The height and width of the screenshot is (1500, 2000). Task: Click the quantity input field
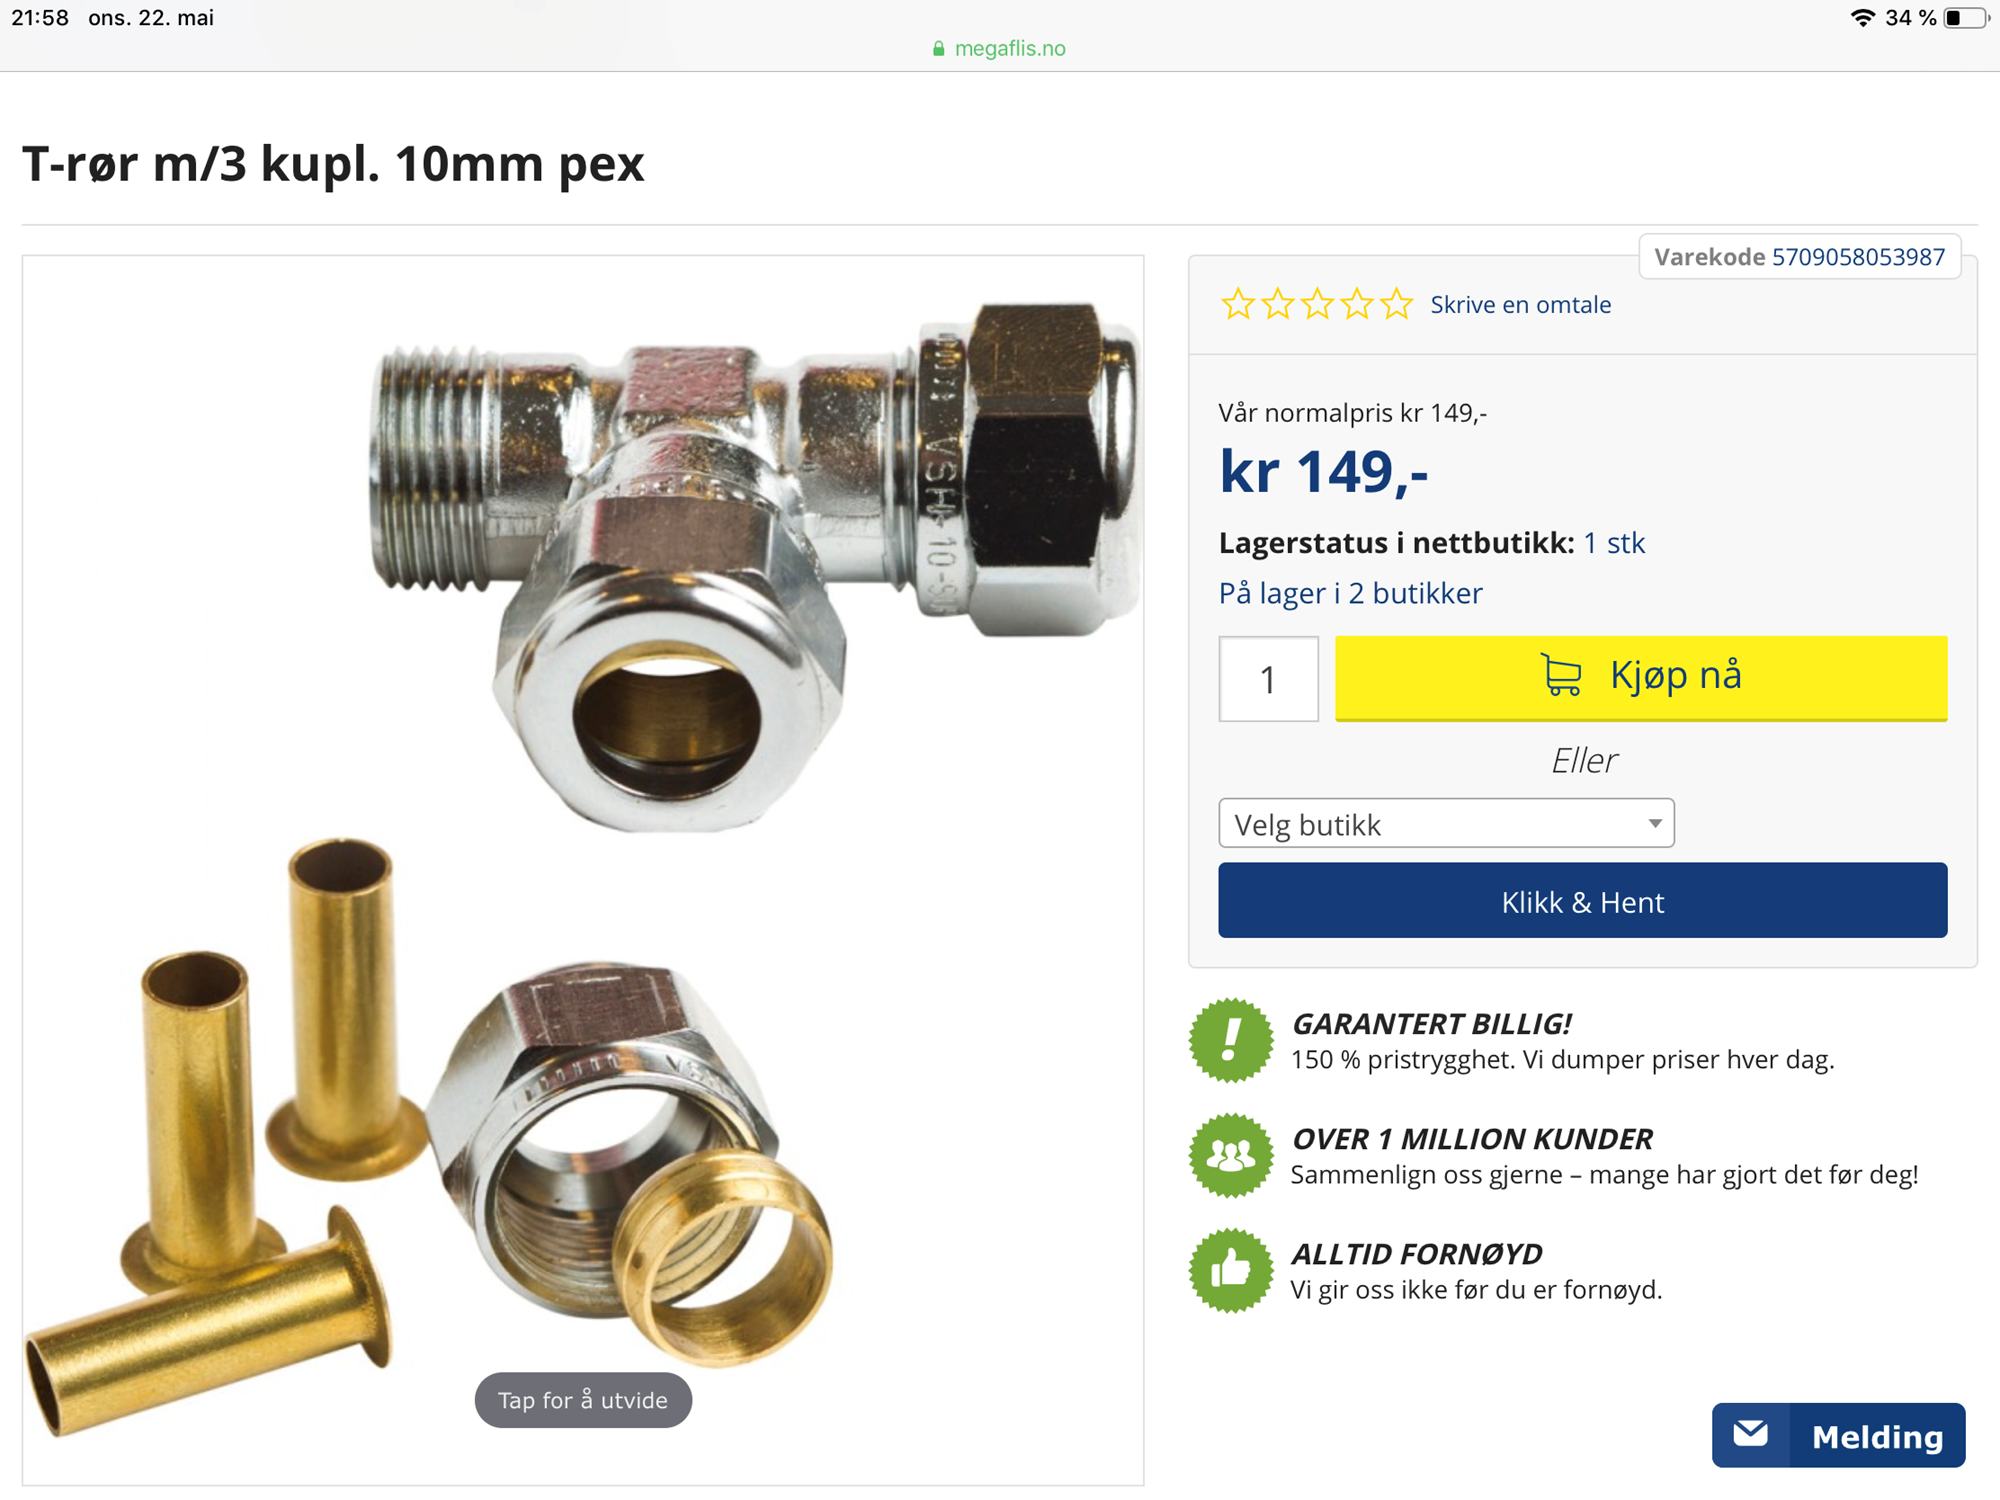click(1268, 679)
